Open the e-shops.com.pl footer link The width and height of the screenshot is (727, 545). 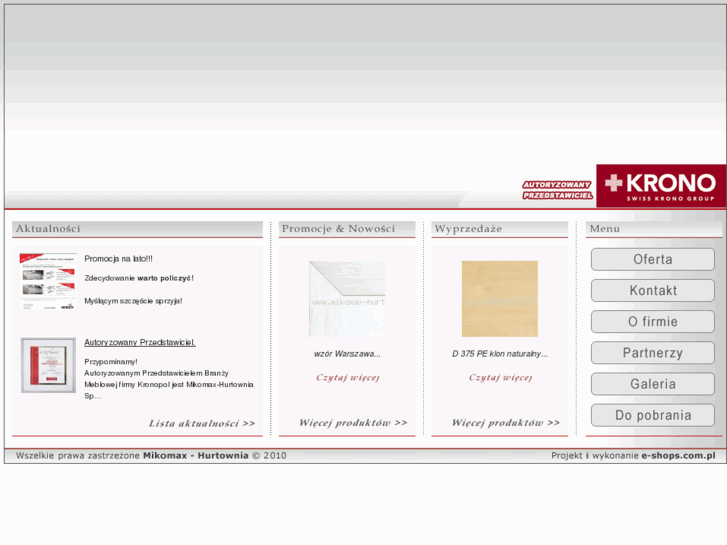(678, 455)
